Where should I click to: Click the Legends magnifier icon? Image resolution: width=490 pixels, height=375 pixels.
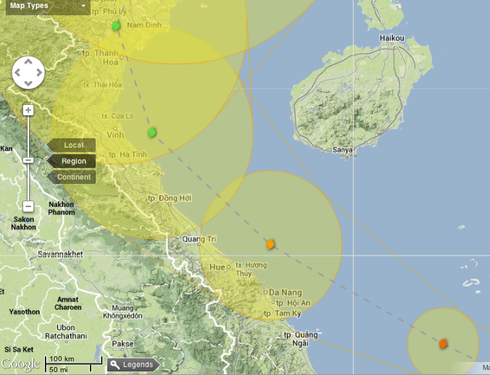pos(115,365)
